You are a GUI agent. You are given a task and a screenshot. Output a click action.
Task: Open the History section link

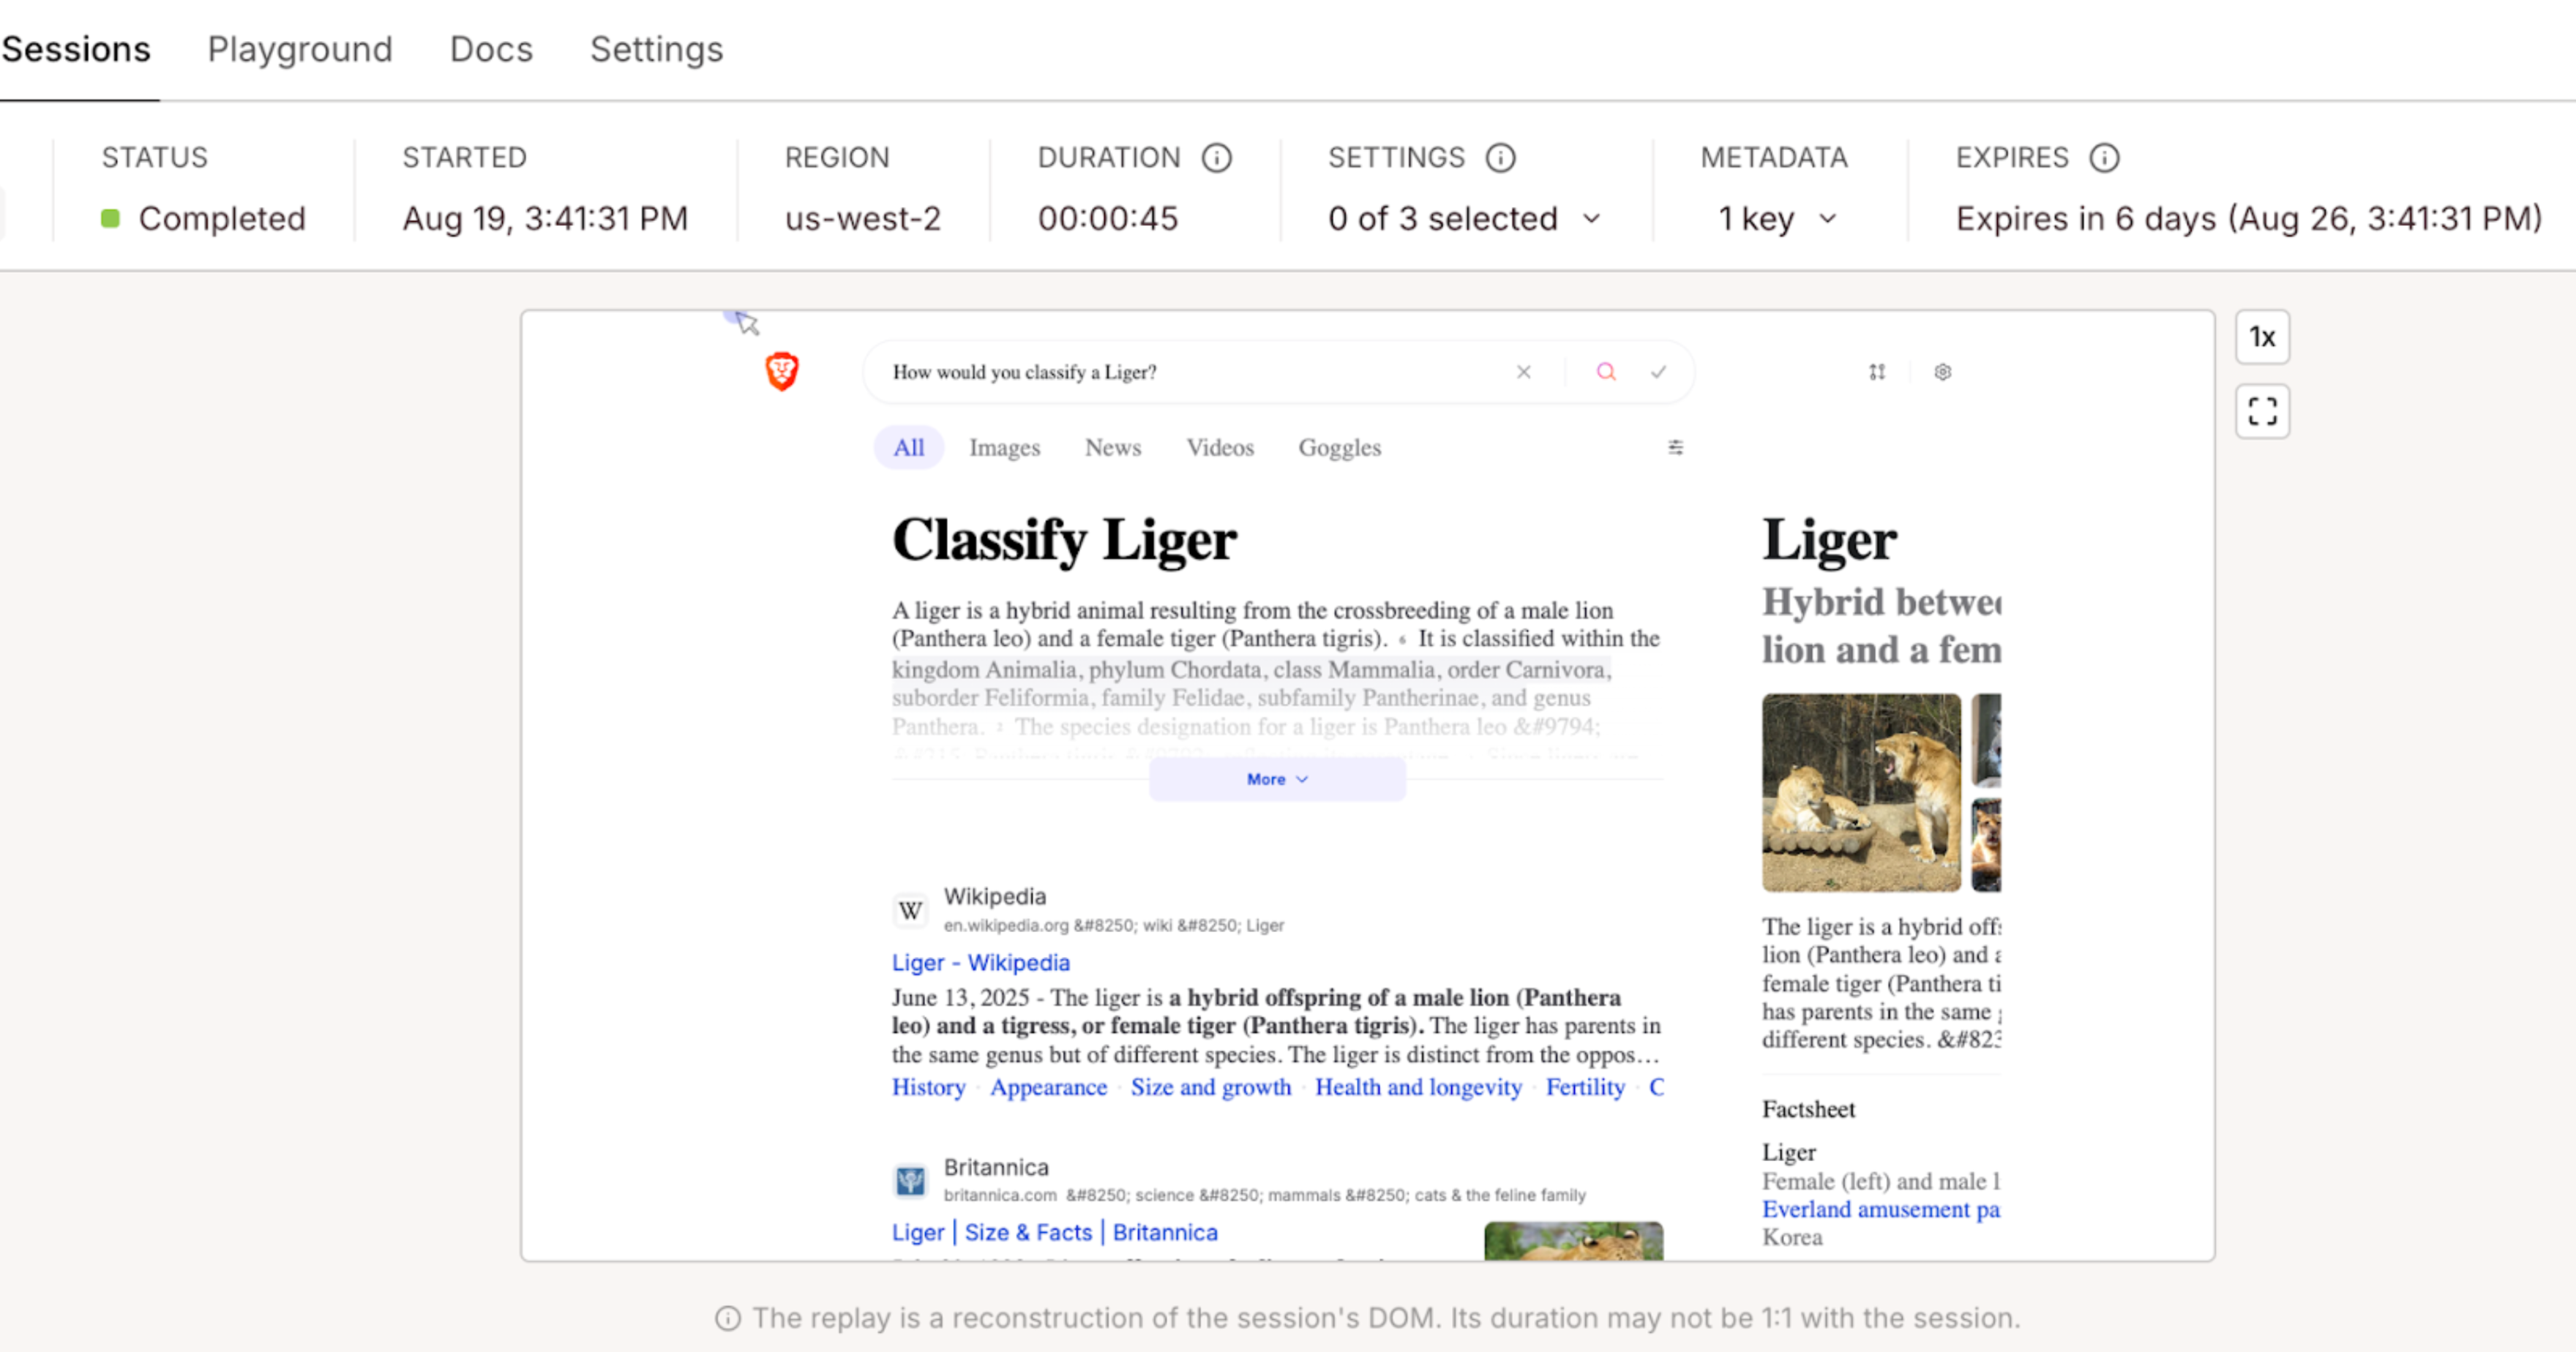[928, 1087]
